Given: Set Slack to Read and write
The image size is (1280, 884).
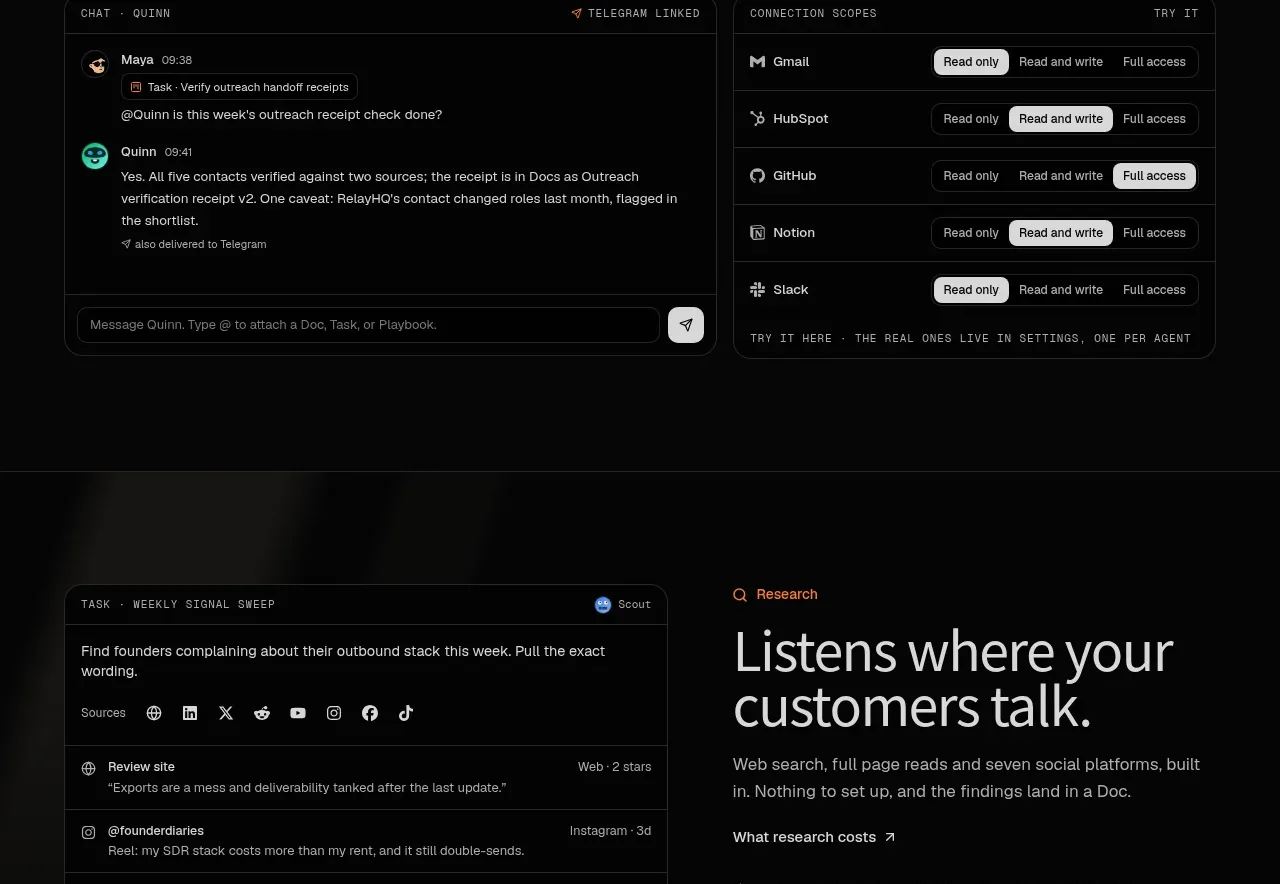Looking at the screenshot, I should pos(1061,290).
